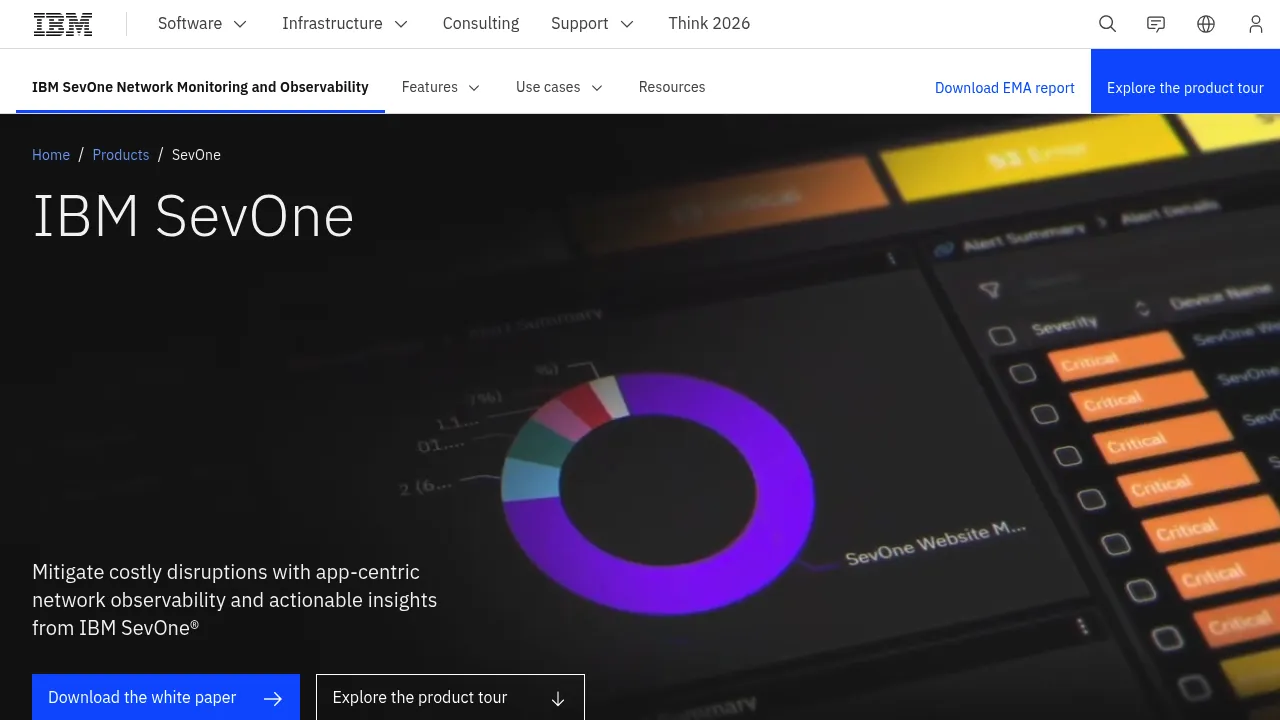This screenshot has width=1280, height=720.
Task: Select the IBM SevOne Network Monitoring and Observability tab
Action: click(200, 87)
